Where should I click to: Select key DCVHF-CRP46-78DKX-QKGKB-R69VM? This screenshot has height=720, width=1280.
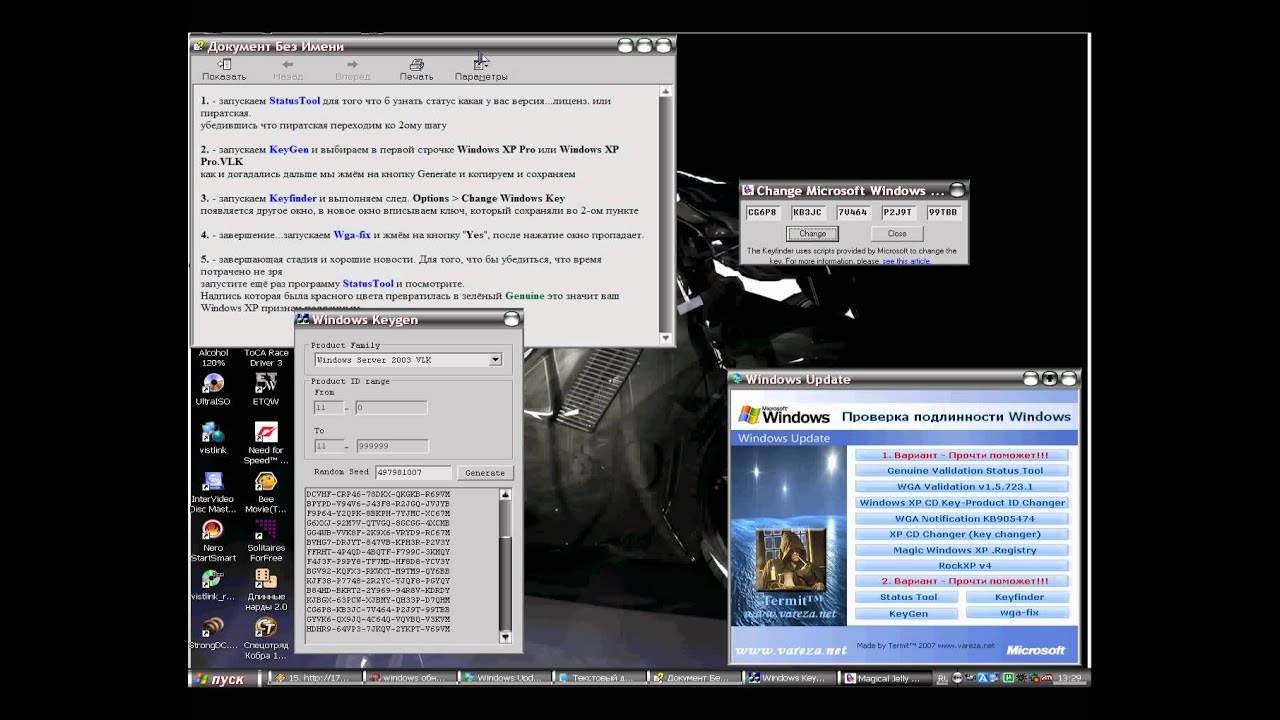[378, 495]
